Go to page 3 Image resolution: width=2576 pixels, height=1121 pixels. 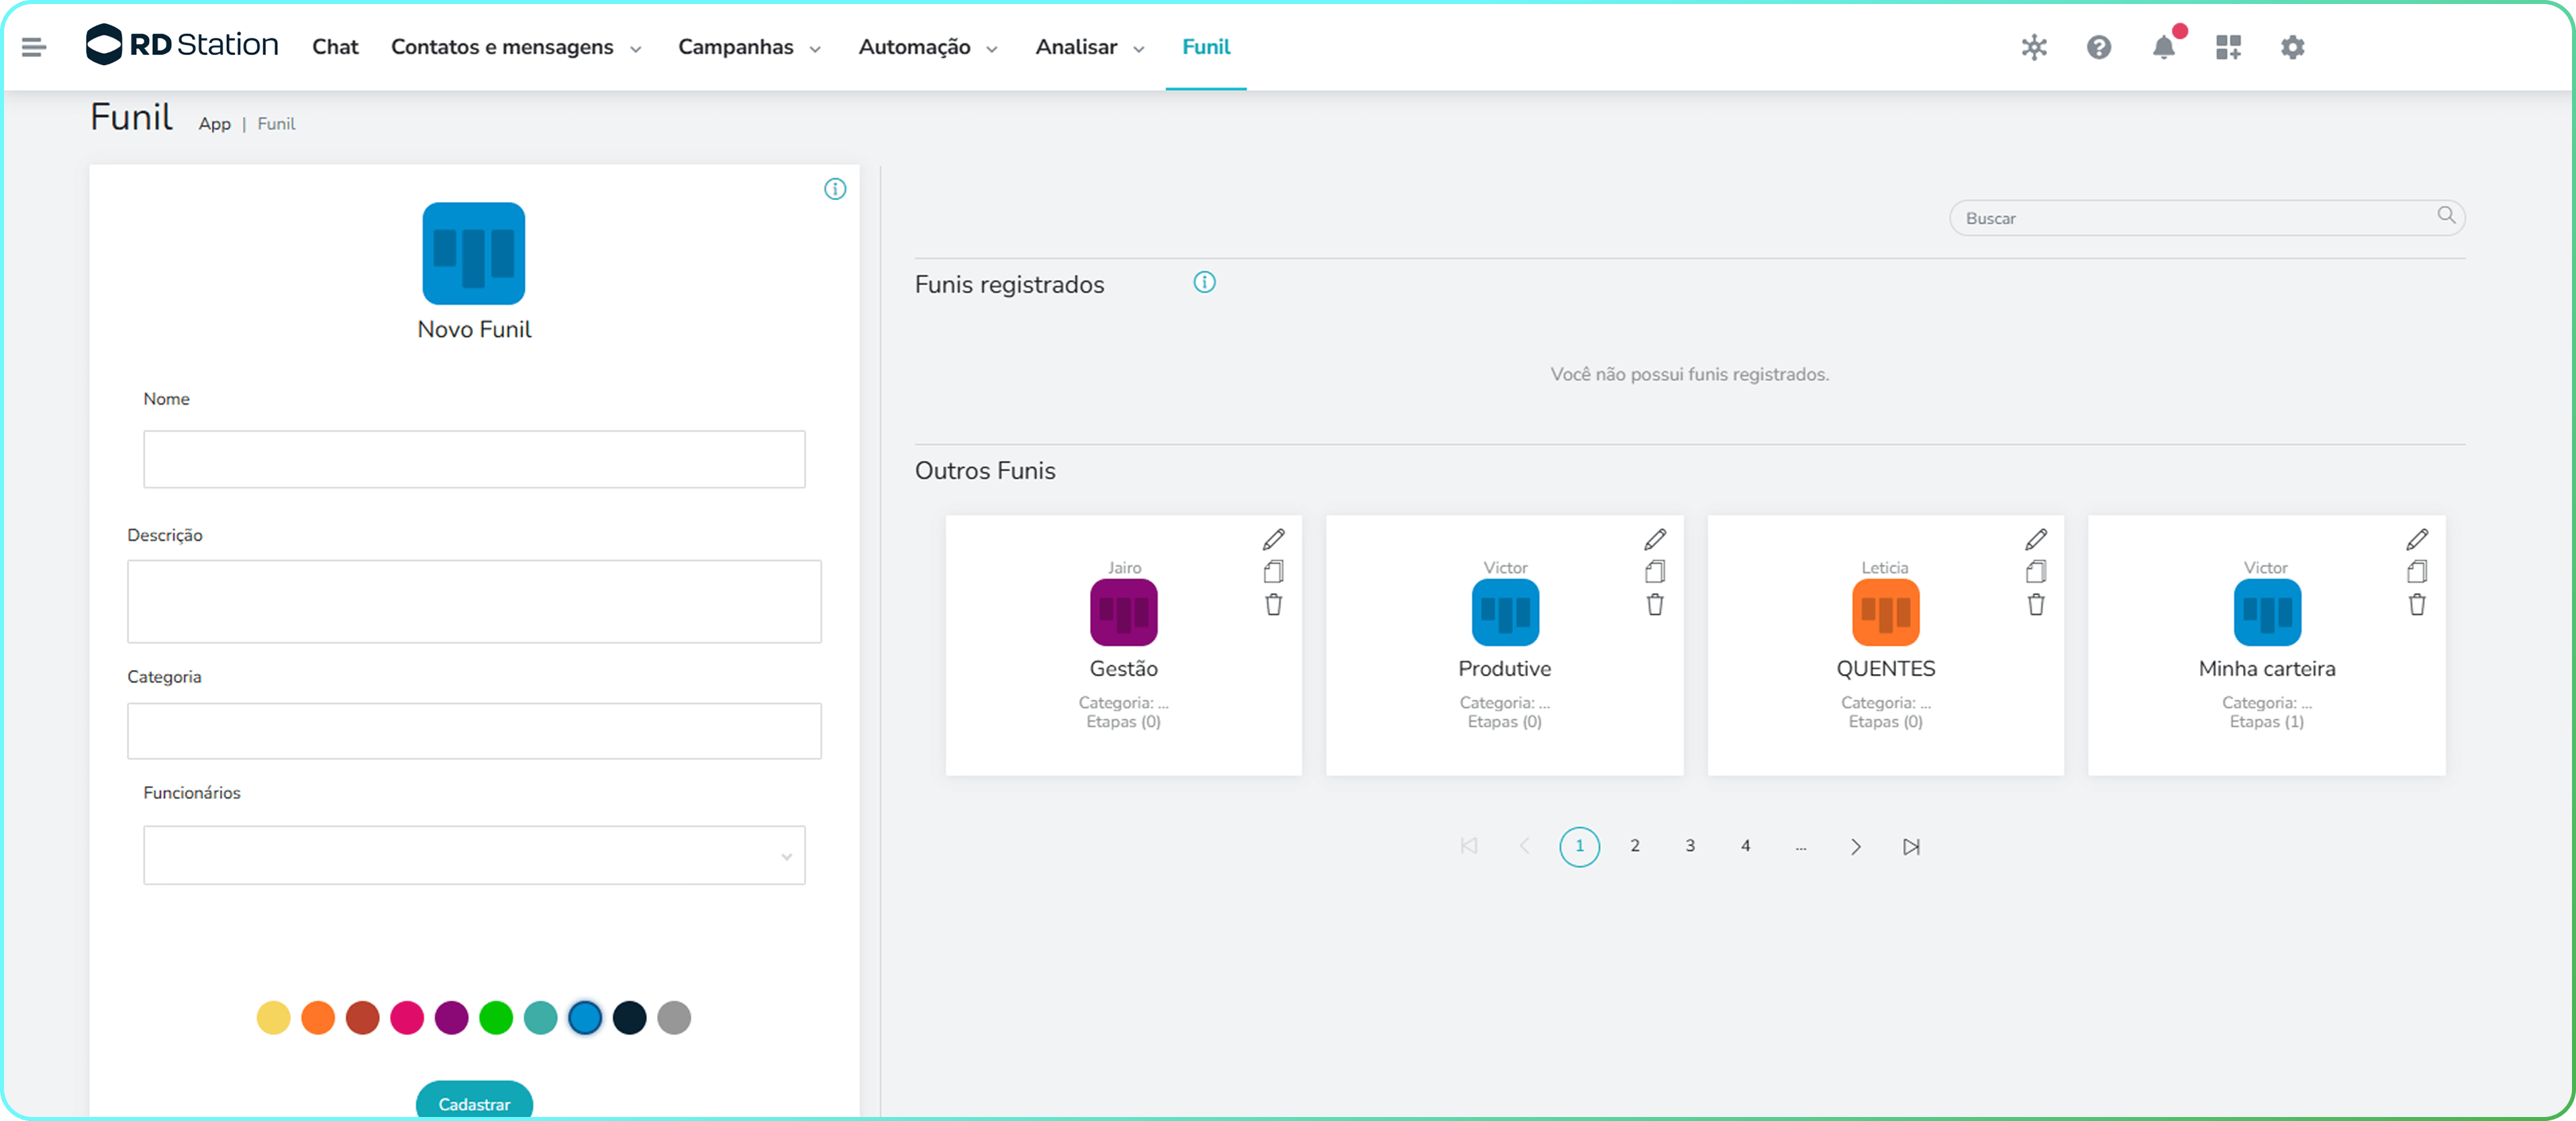1690,846
